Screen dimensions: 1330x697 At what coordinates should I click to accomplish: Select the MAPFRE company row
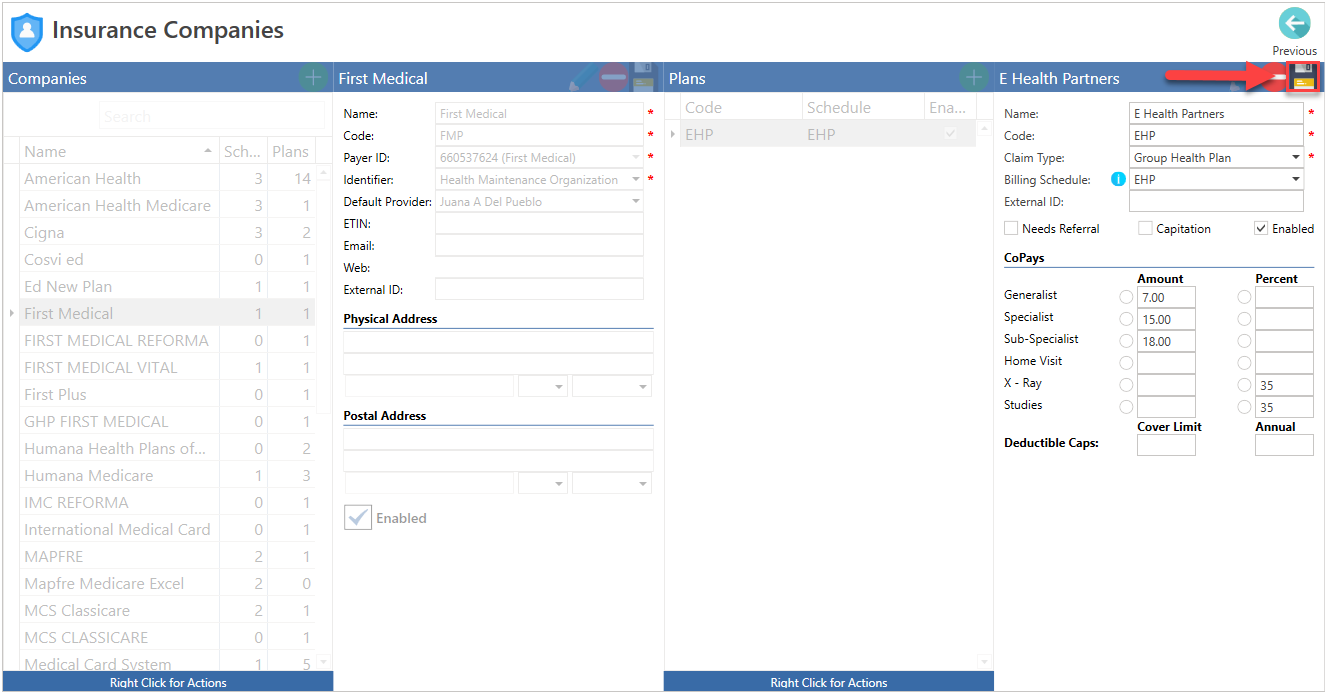tap(168, 556)
